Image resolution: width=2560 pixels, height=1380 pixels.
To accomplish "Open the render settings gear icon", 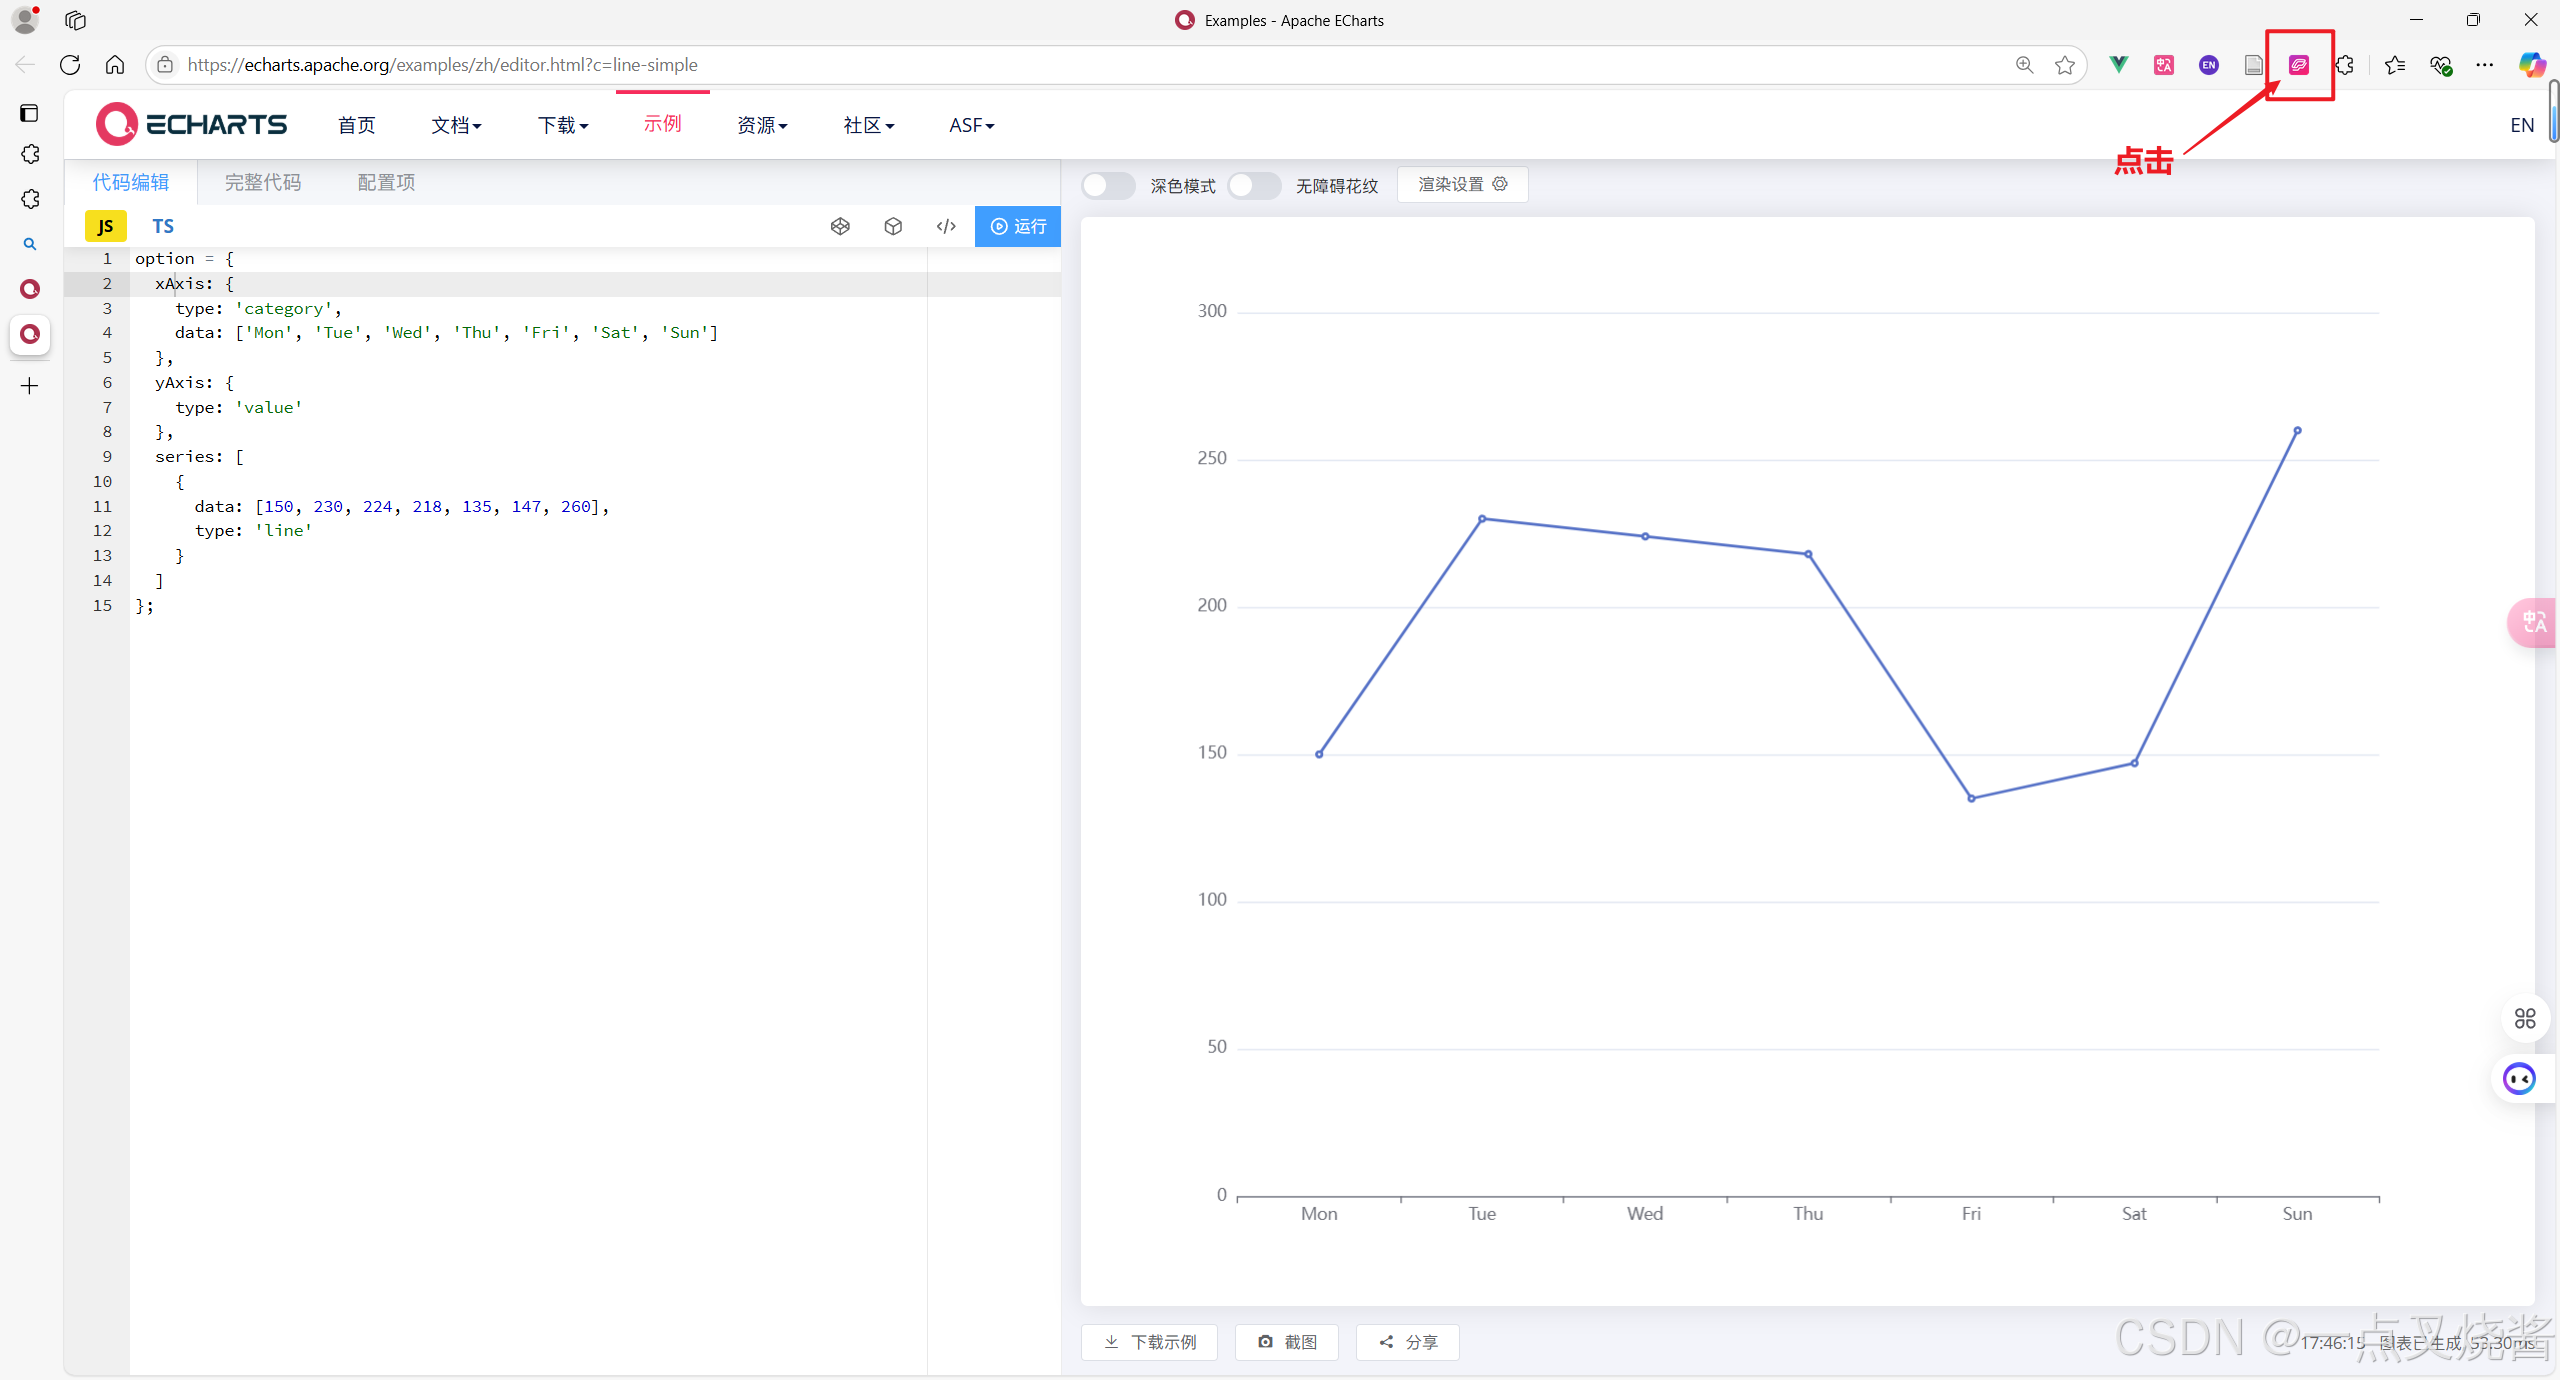I will pos(1499,184).
